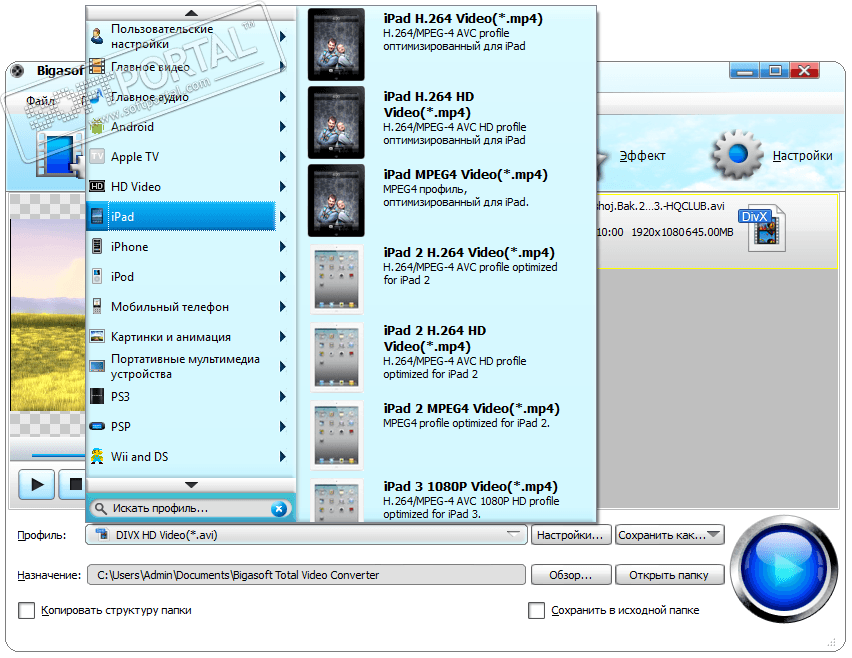Expand the Wii and DS submenu arrow
Screen dimensions: 852x658
tap(283, 456)
